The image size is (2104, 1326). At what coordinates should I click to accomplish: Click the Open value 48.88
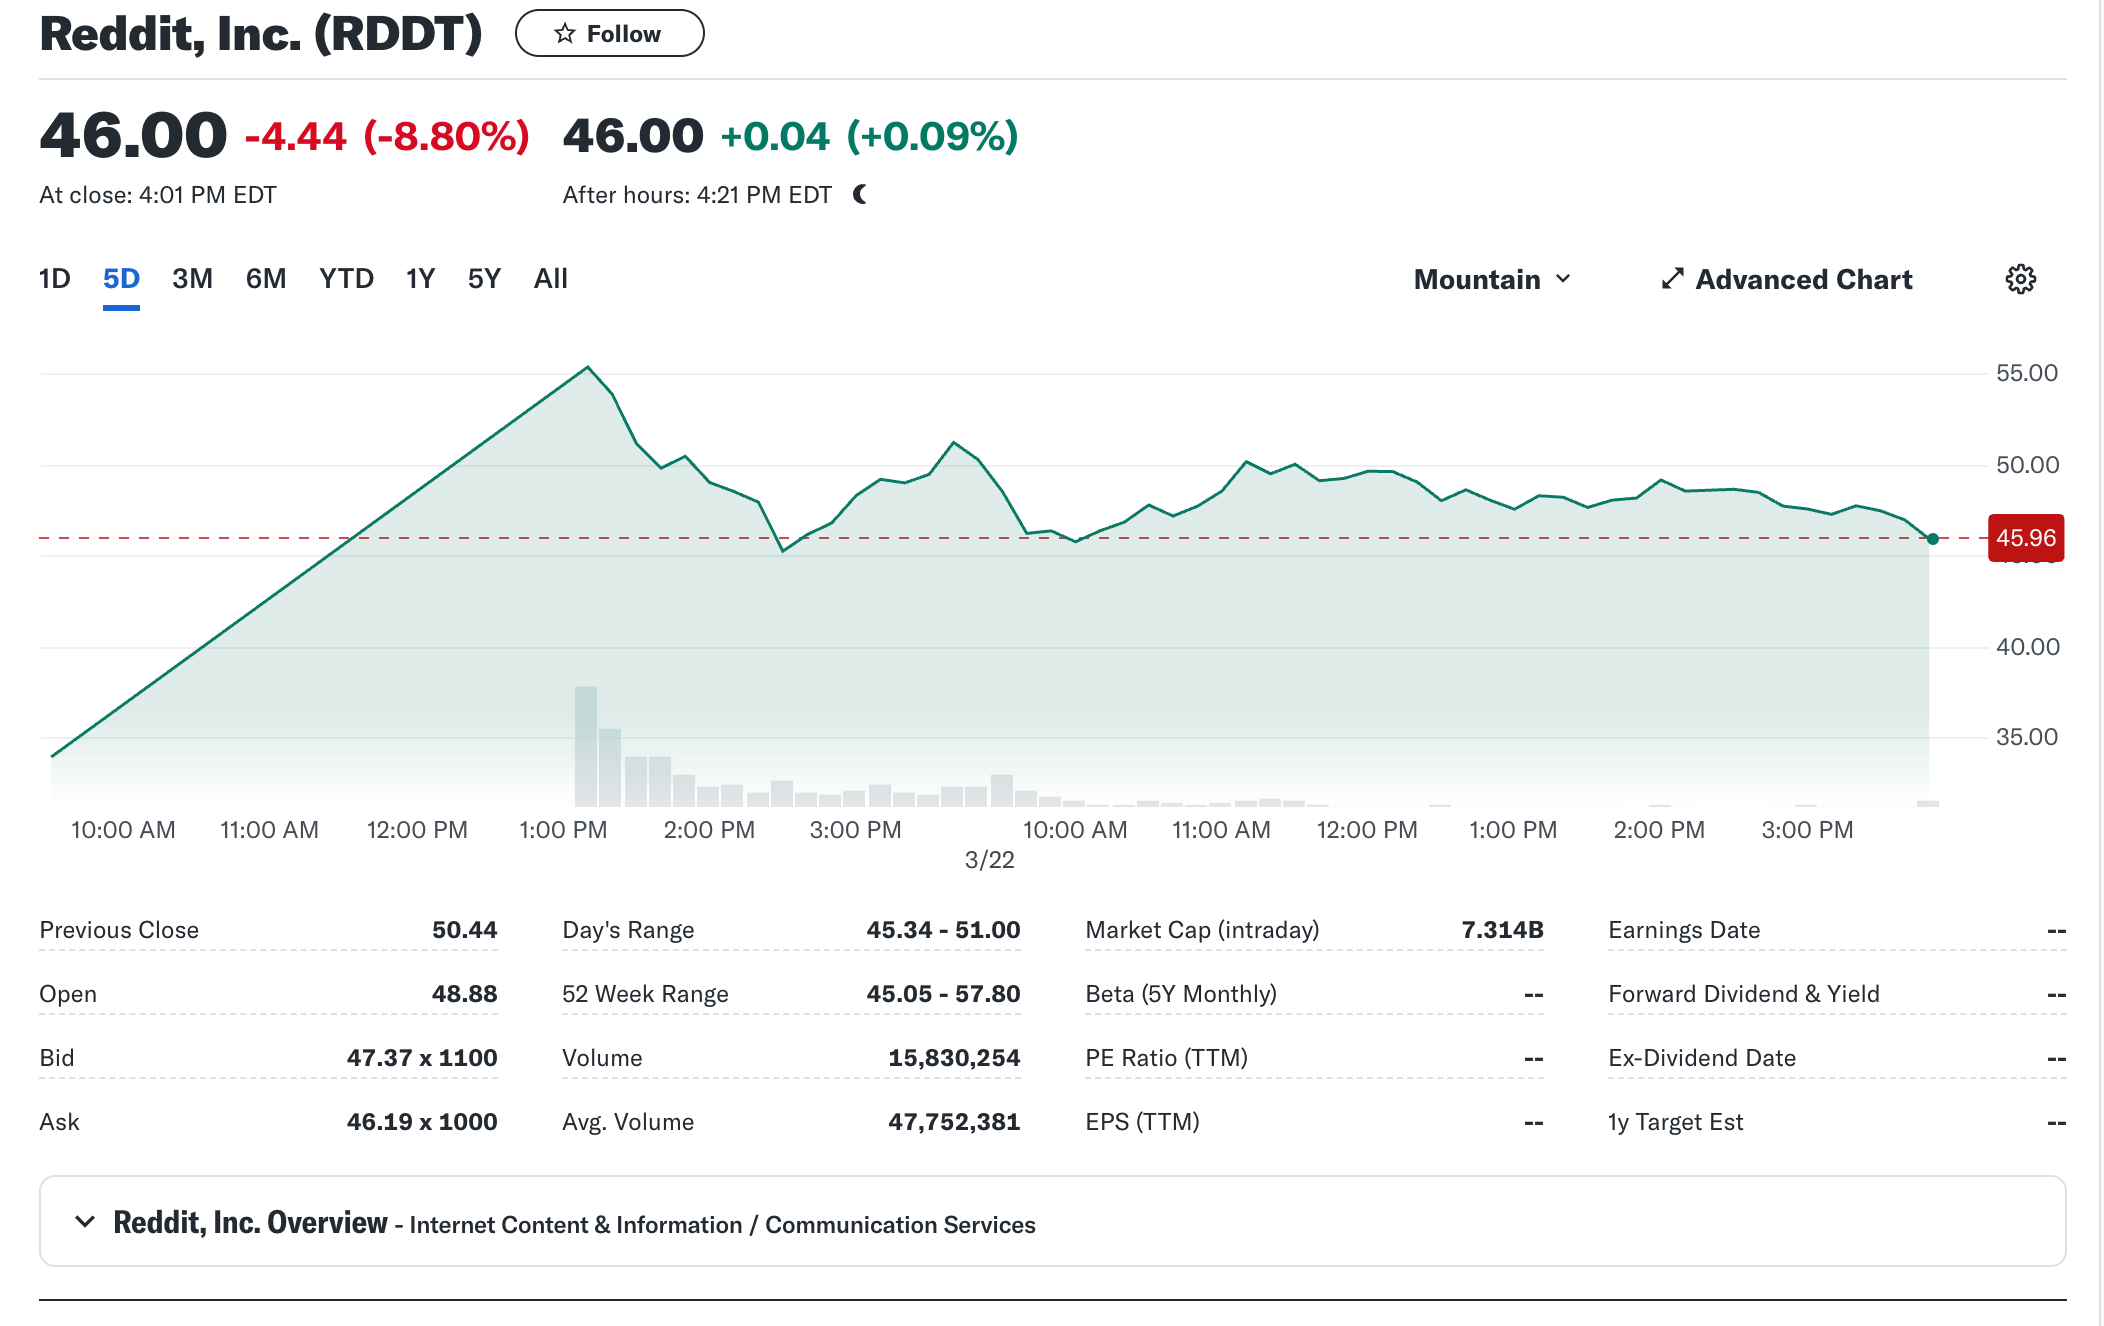464,994
